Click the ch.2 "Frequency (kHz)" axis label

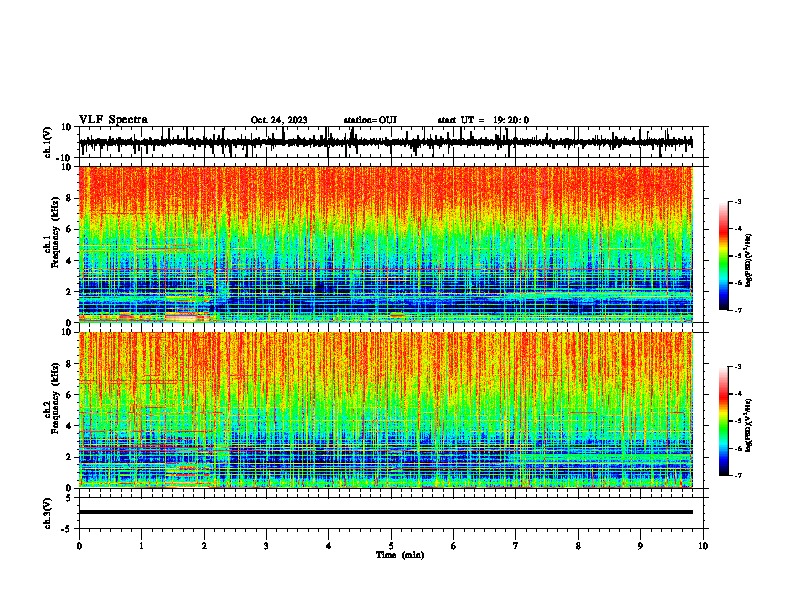[56, 398]
